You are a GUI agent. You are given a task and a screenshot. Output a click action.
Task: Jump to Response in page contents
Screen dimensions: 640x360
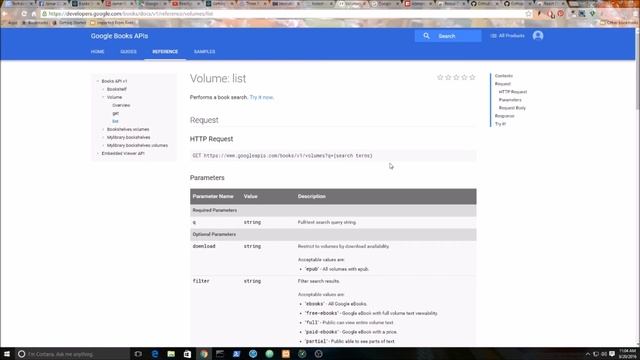click(x=504, y=116)
